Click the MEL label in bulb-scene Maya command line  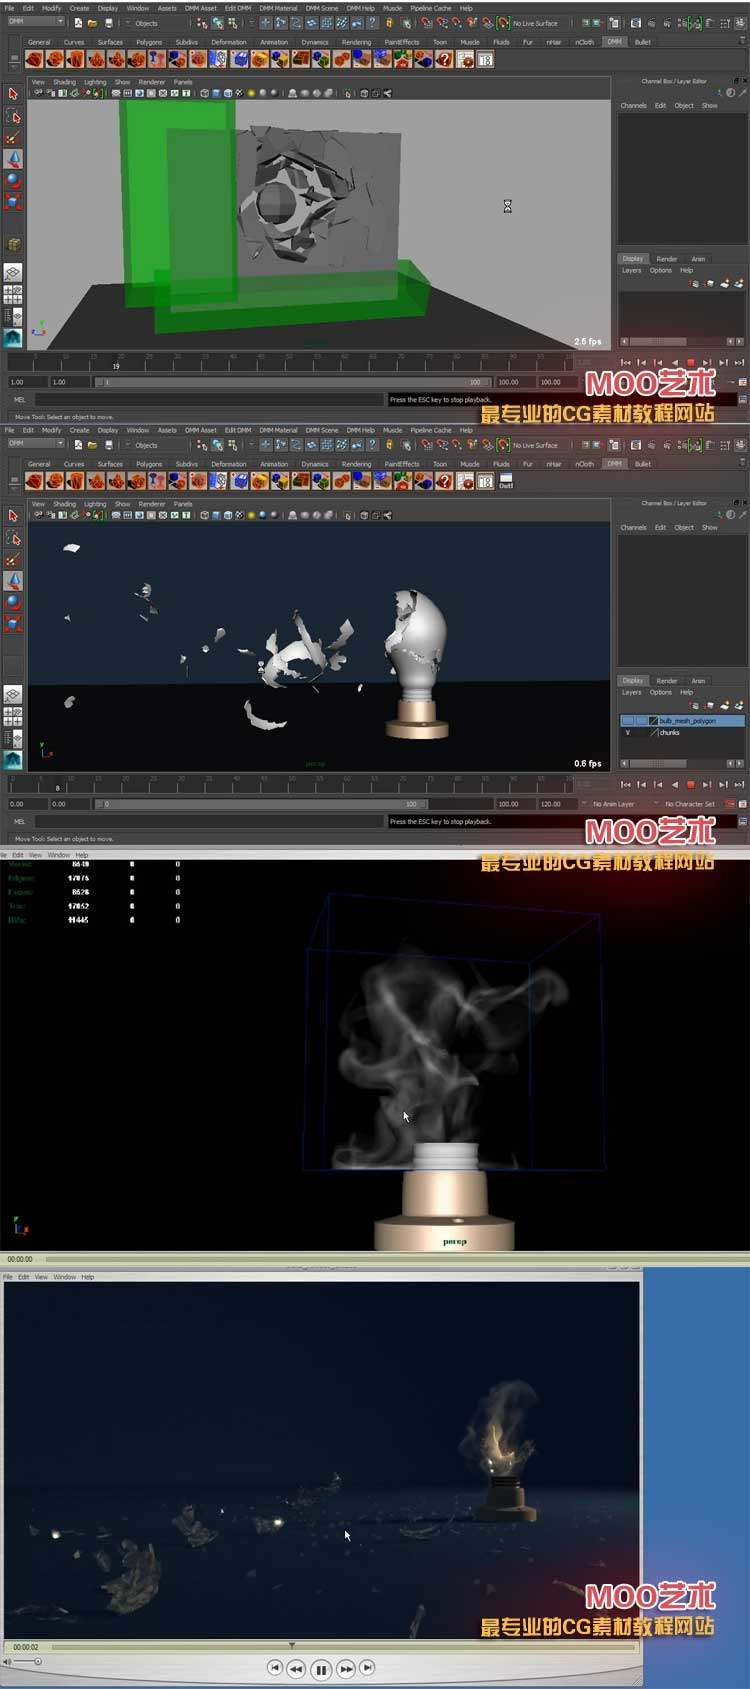click(19, 821)
